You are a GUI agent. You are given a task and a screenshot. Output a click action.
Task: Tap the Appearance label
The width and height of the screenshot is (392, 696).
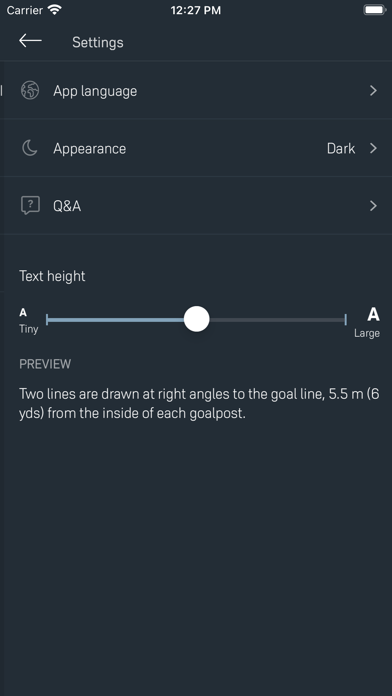click(x=90, y=149)
